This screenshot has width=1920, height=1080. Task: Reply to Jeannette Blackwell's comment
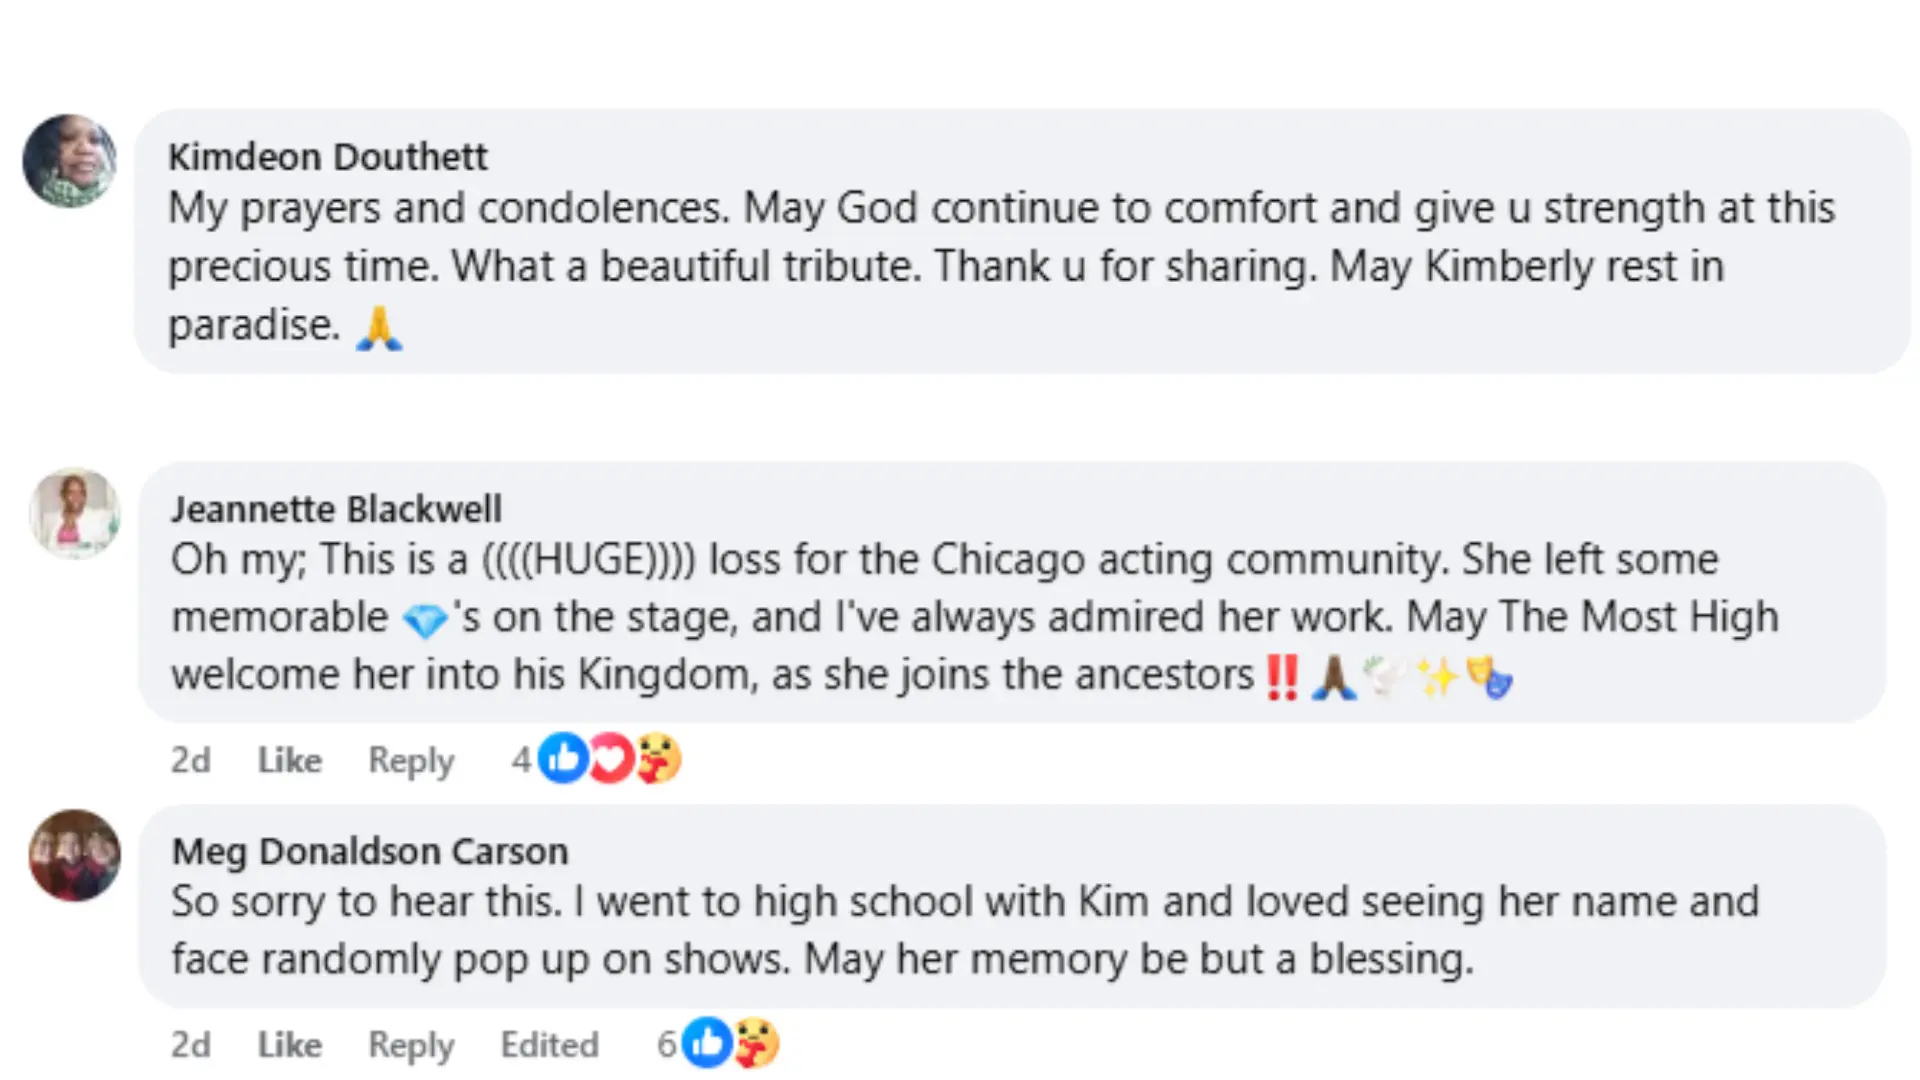(411, 760)
